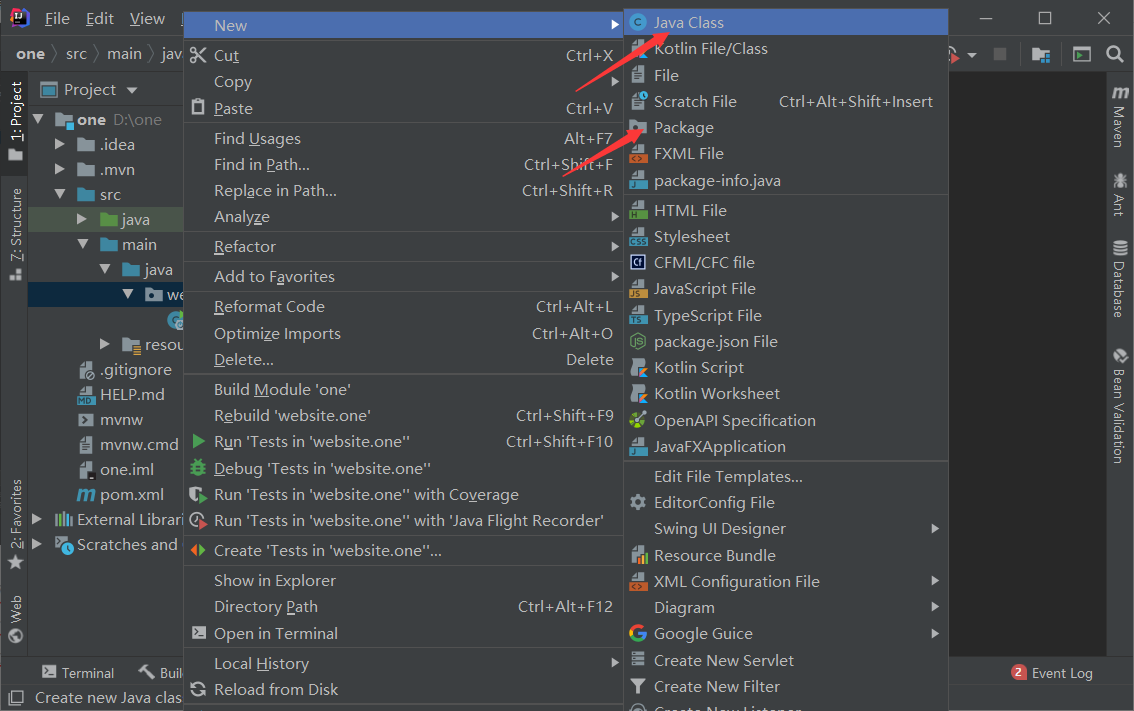This screenshot has height=711, width=1134.
Task: Open the Favorites tool window tab
Action: pyautogui.click(x=15, y=524)
